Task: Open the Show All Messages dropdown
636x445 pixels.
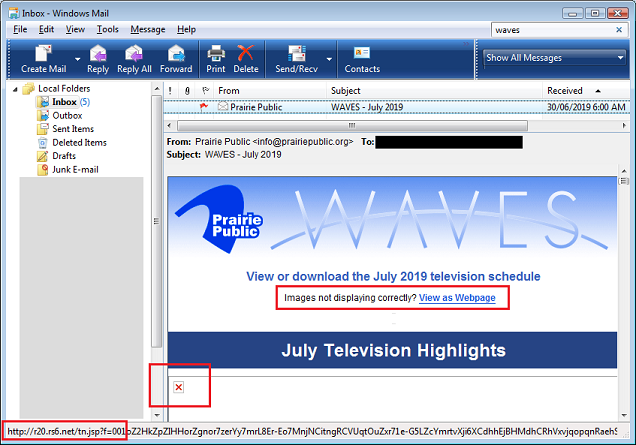Action: (554, 58)
